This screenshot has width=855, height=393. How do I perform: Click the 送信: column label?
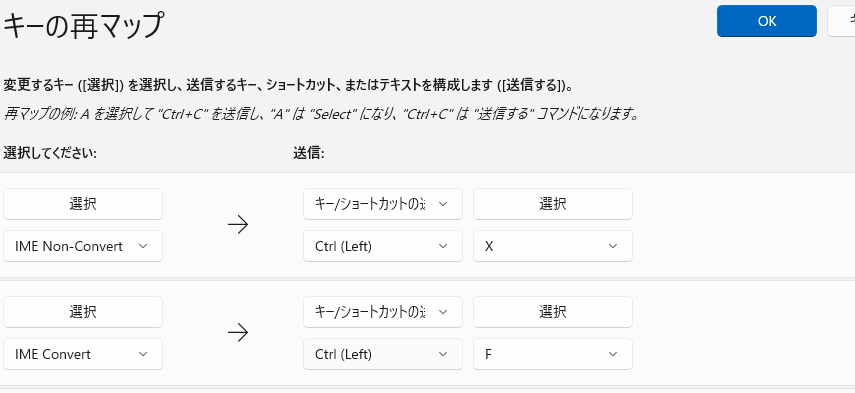309,154
